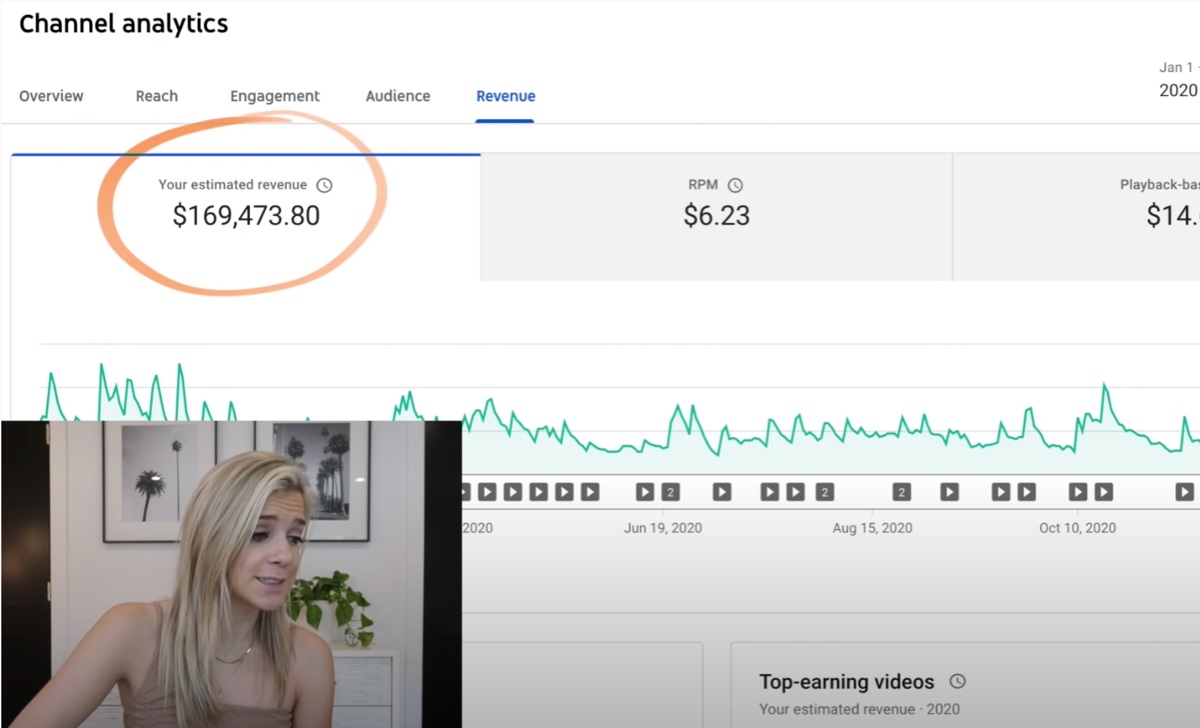Click the clock icon next to RPM
Viewport: 1200px width, 728px height.
pos(735,185)
